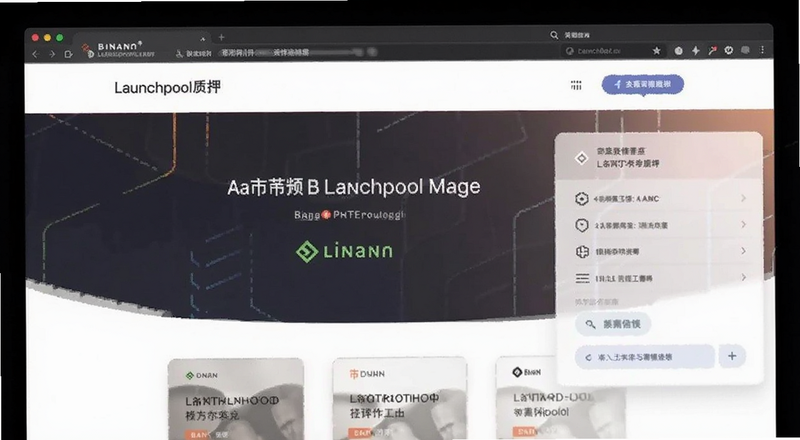Expand the list row chevron
The width and height of the screenshot is (800, 440).
[743, 277]
